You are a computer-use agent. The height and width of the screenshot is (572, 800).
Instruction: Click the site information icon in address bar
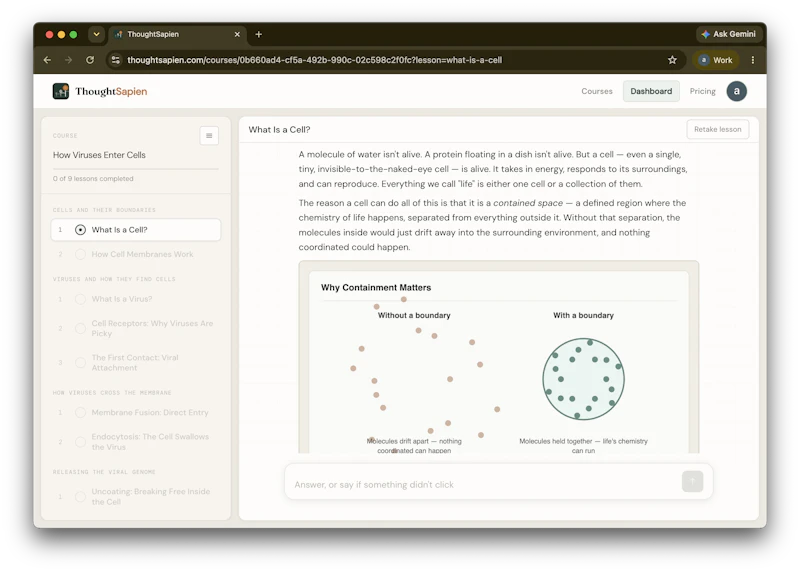pyautogui.click(x=116, y=60)
